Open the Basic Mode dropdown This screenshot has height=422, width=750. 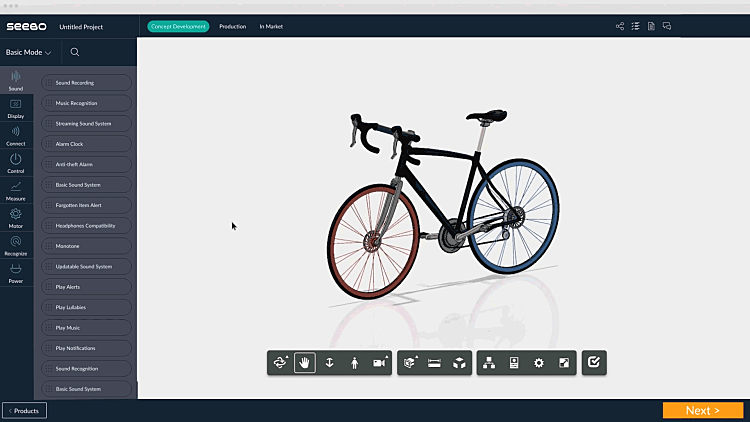click(29, 52)
